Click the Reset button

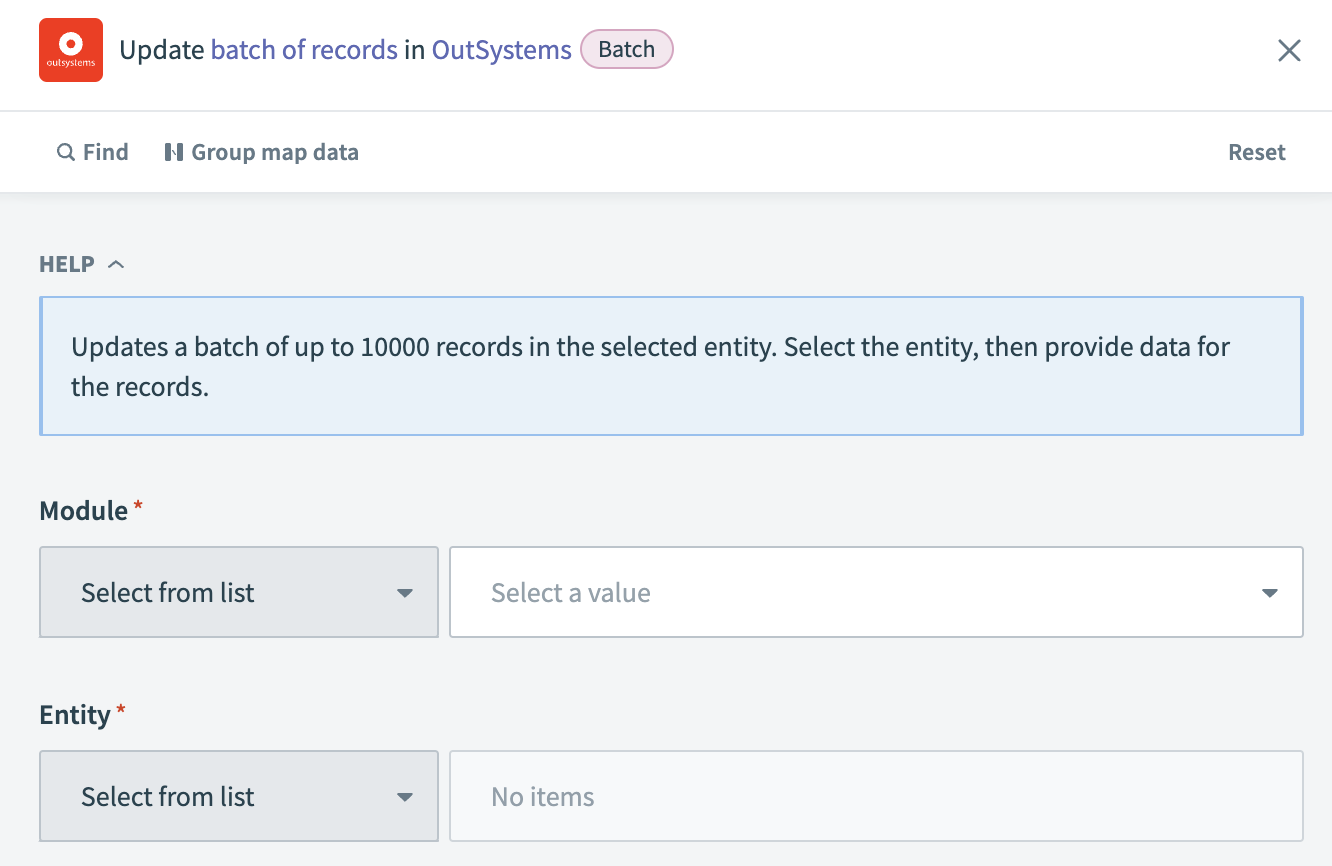pyautogui.click(x=1256, y=152)
